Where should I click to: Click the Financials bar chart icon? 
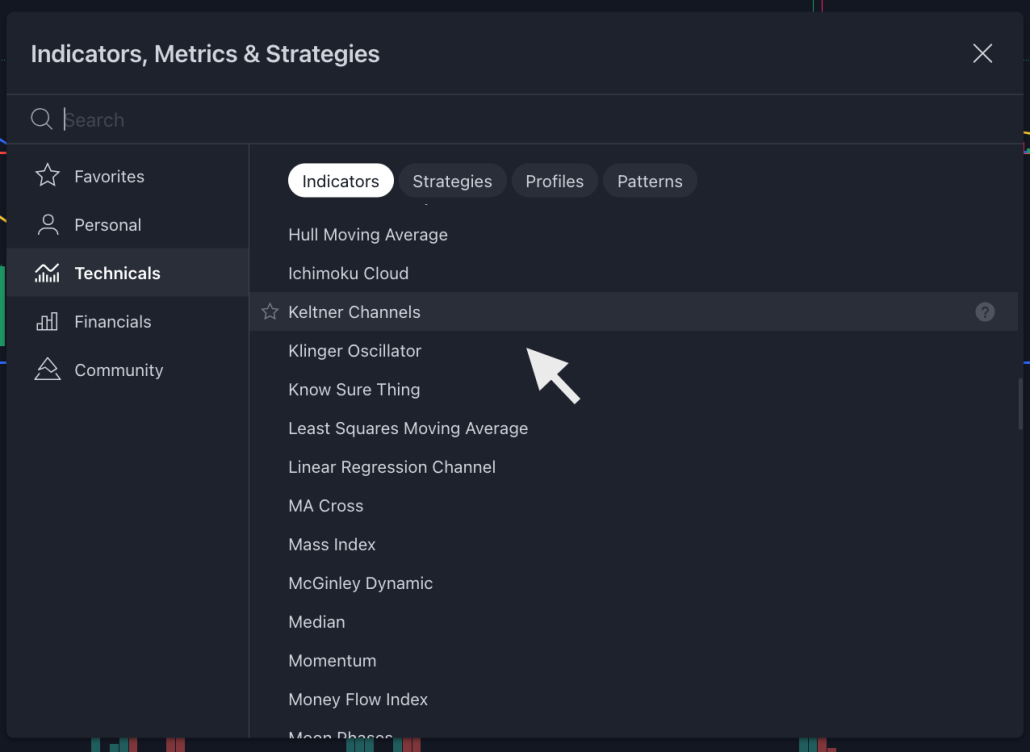47,321
